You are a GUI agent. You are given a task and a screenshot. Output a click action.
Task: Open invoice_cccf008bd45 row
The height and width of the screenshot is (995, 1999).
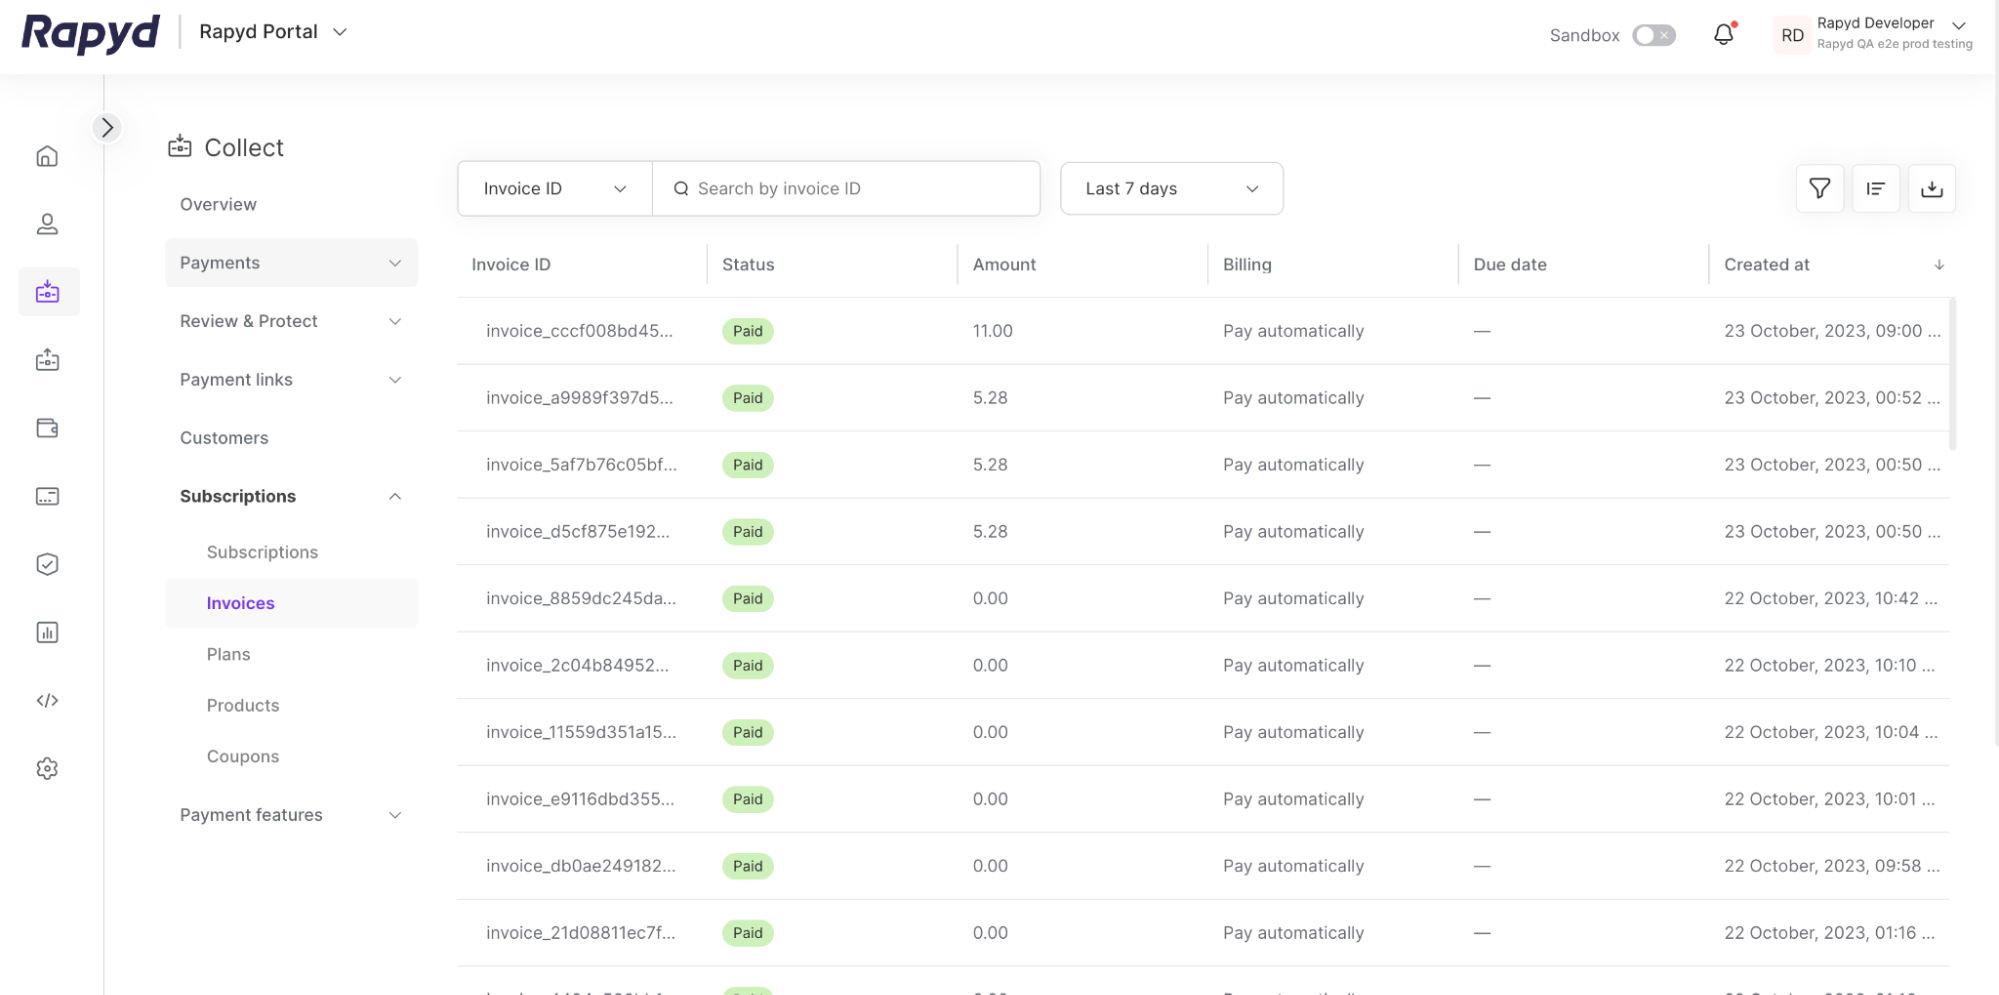click(x=579, y=331)
